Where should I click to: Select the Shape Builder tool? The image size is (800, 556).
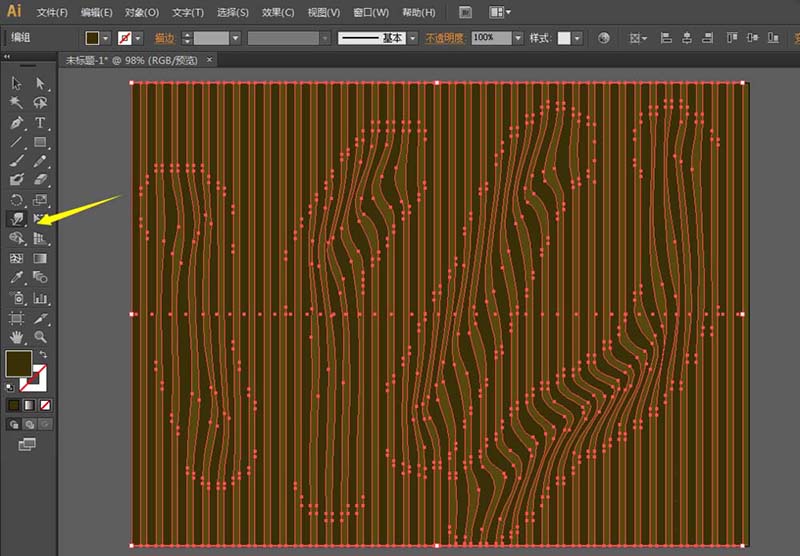(x=16, y=238)
